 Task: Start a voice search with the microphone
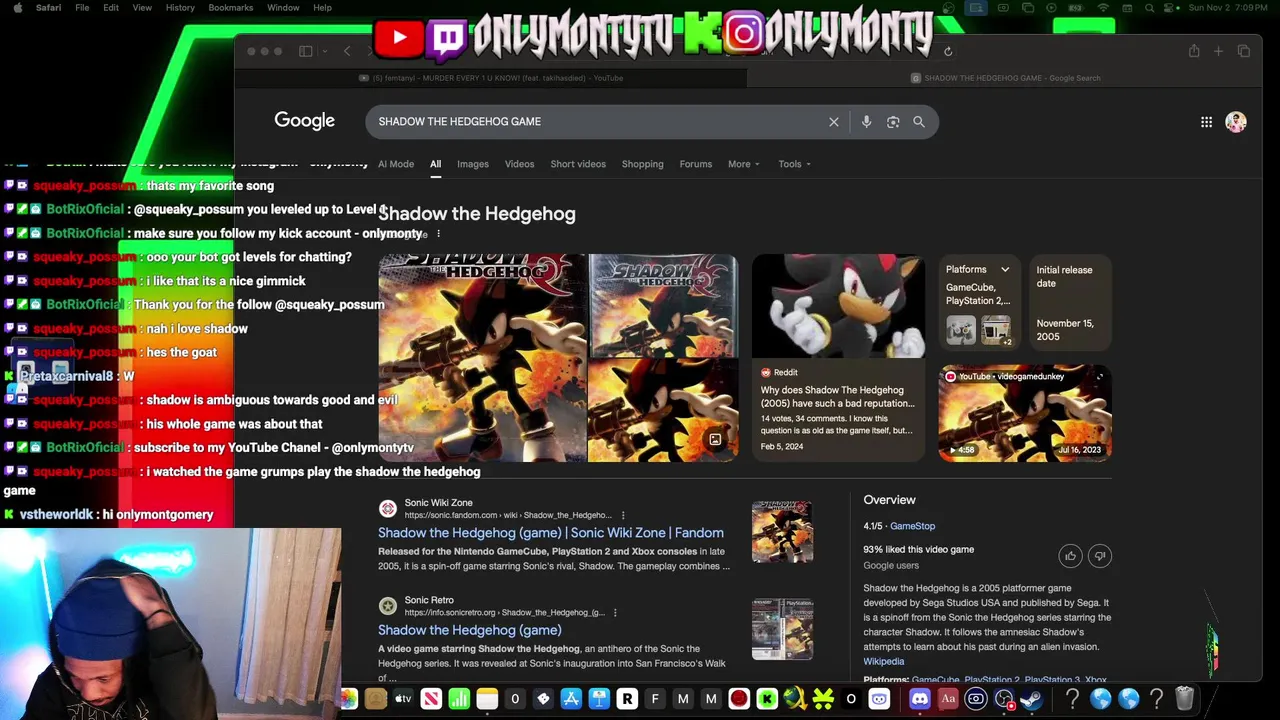866,122
